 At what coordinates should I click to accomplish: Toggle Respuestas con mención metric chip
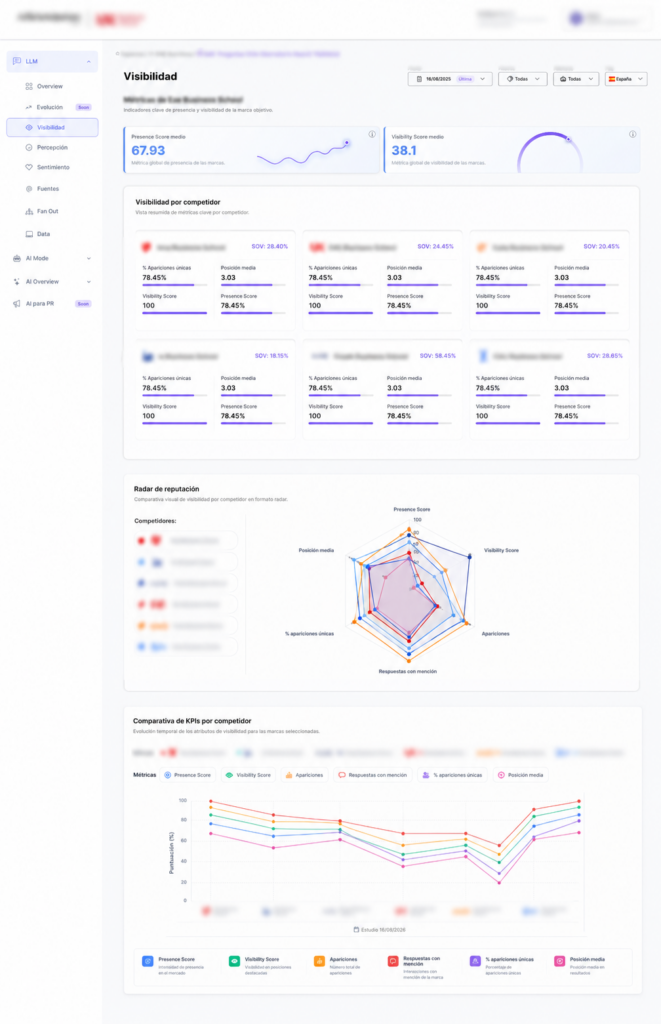(372, 775)
